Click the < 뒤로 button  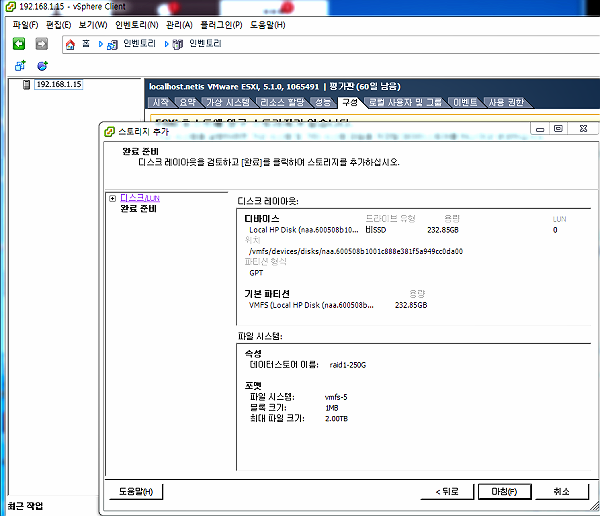[x=447, y=492]
